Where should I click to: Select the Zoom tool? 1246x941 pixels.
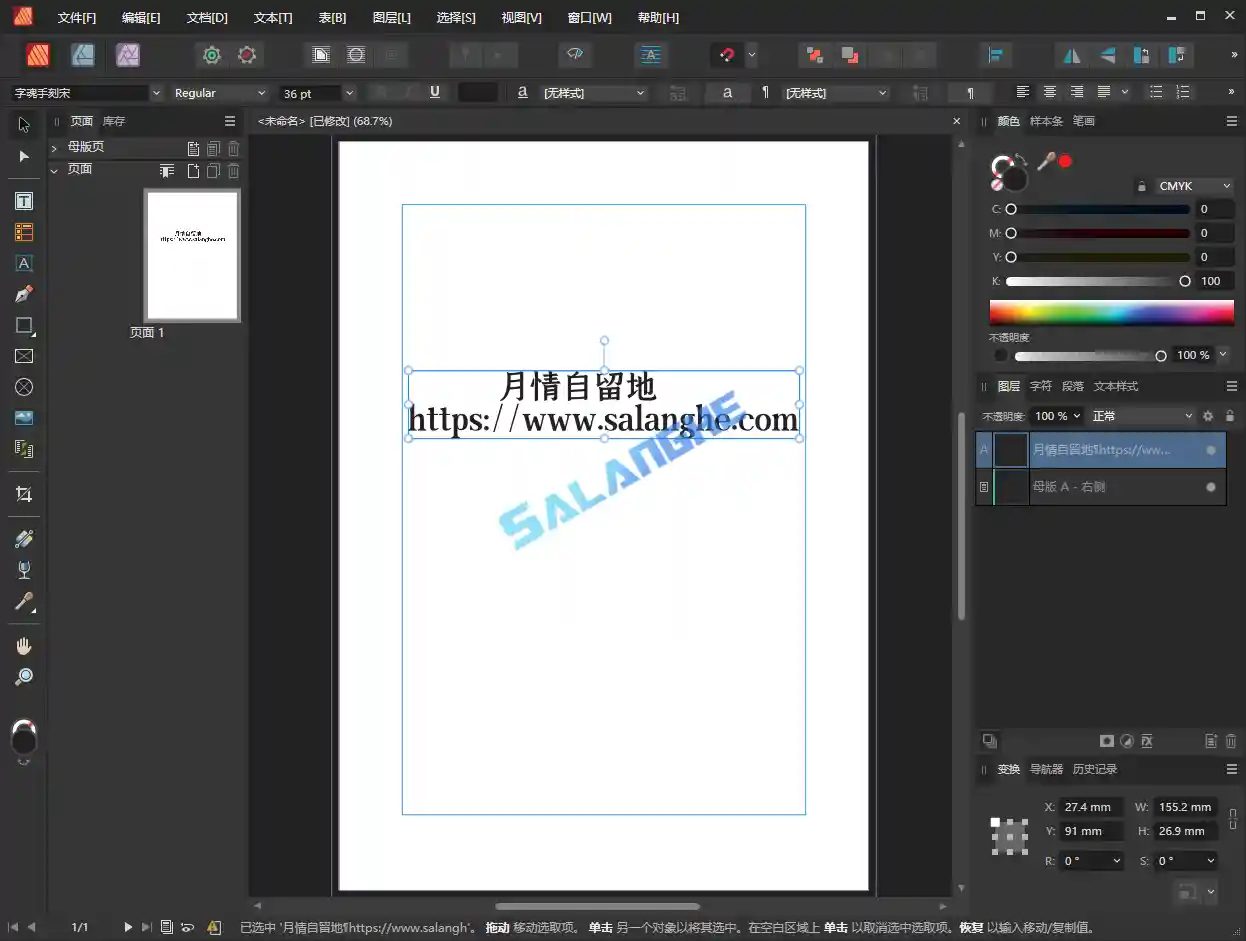pos(23,676)
